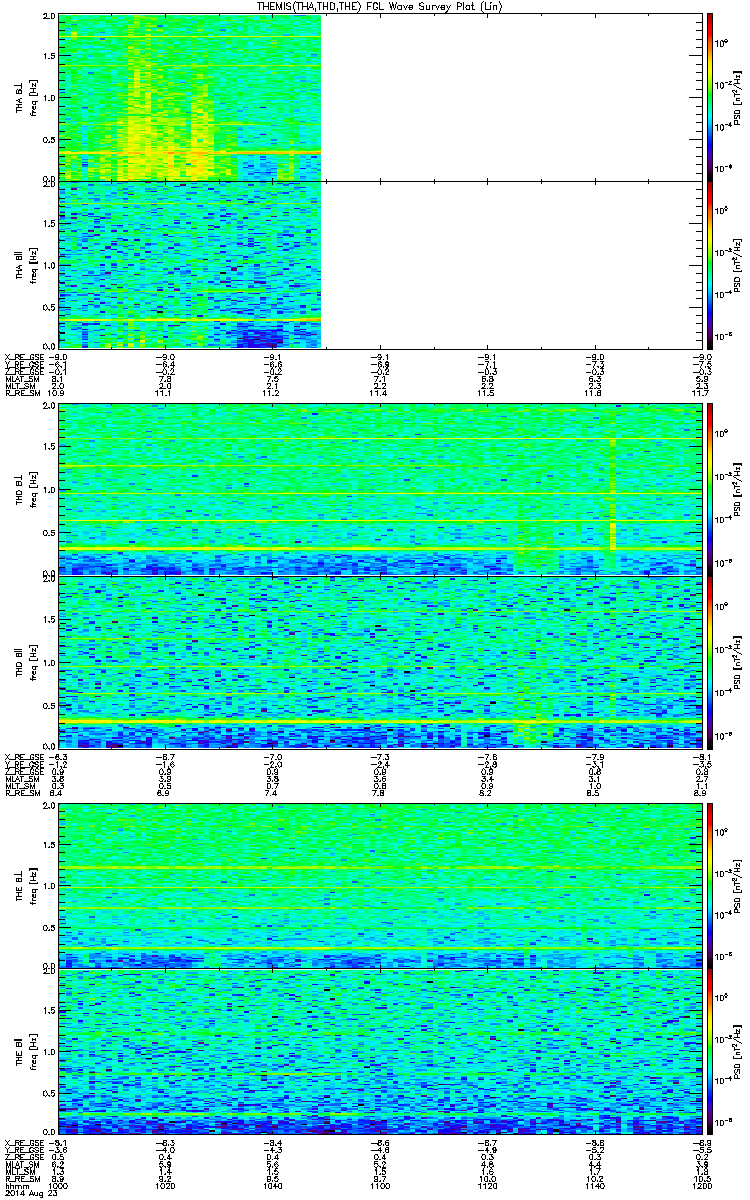Click the PSD units label beside THA BL
This screenshot has width=750, height=1200.
736,97
